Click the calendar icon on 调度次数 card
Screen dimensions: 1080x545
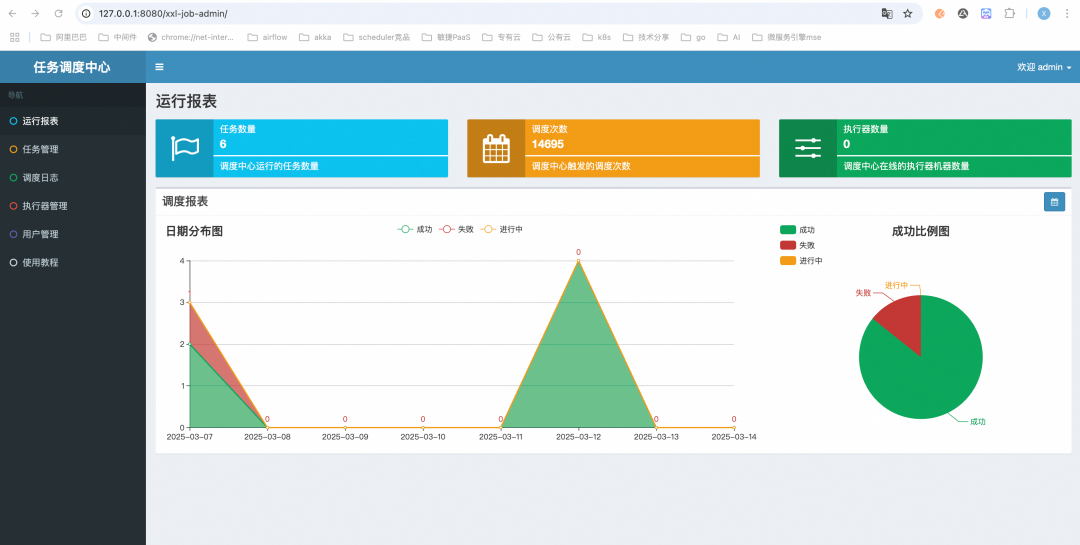point(496,148)
